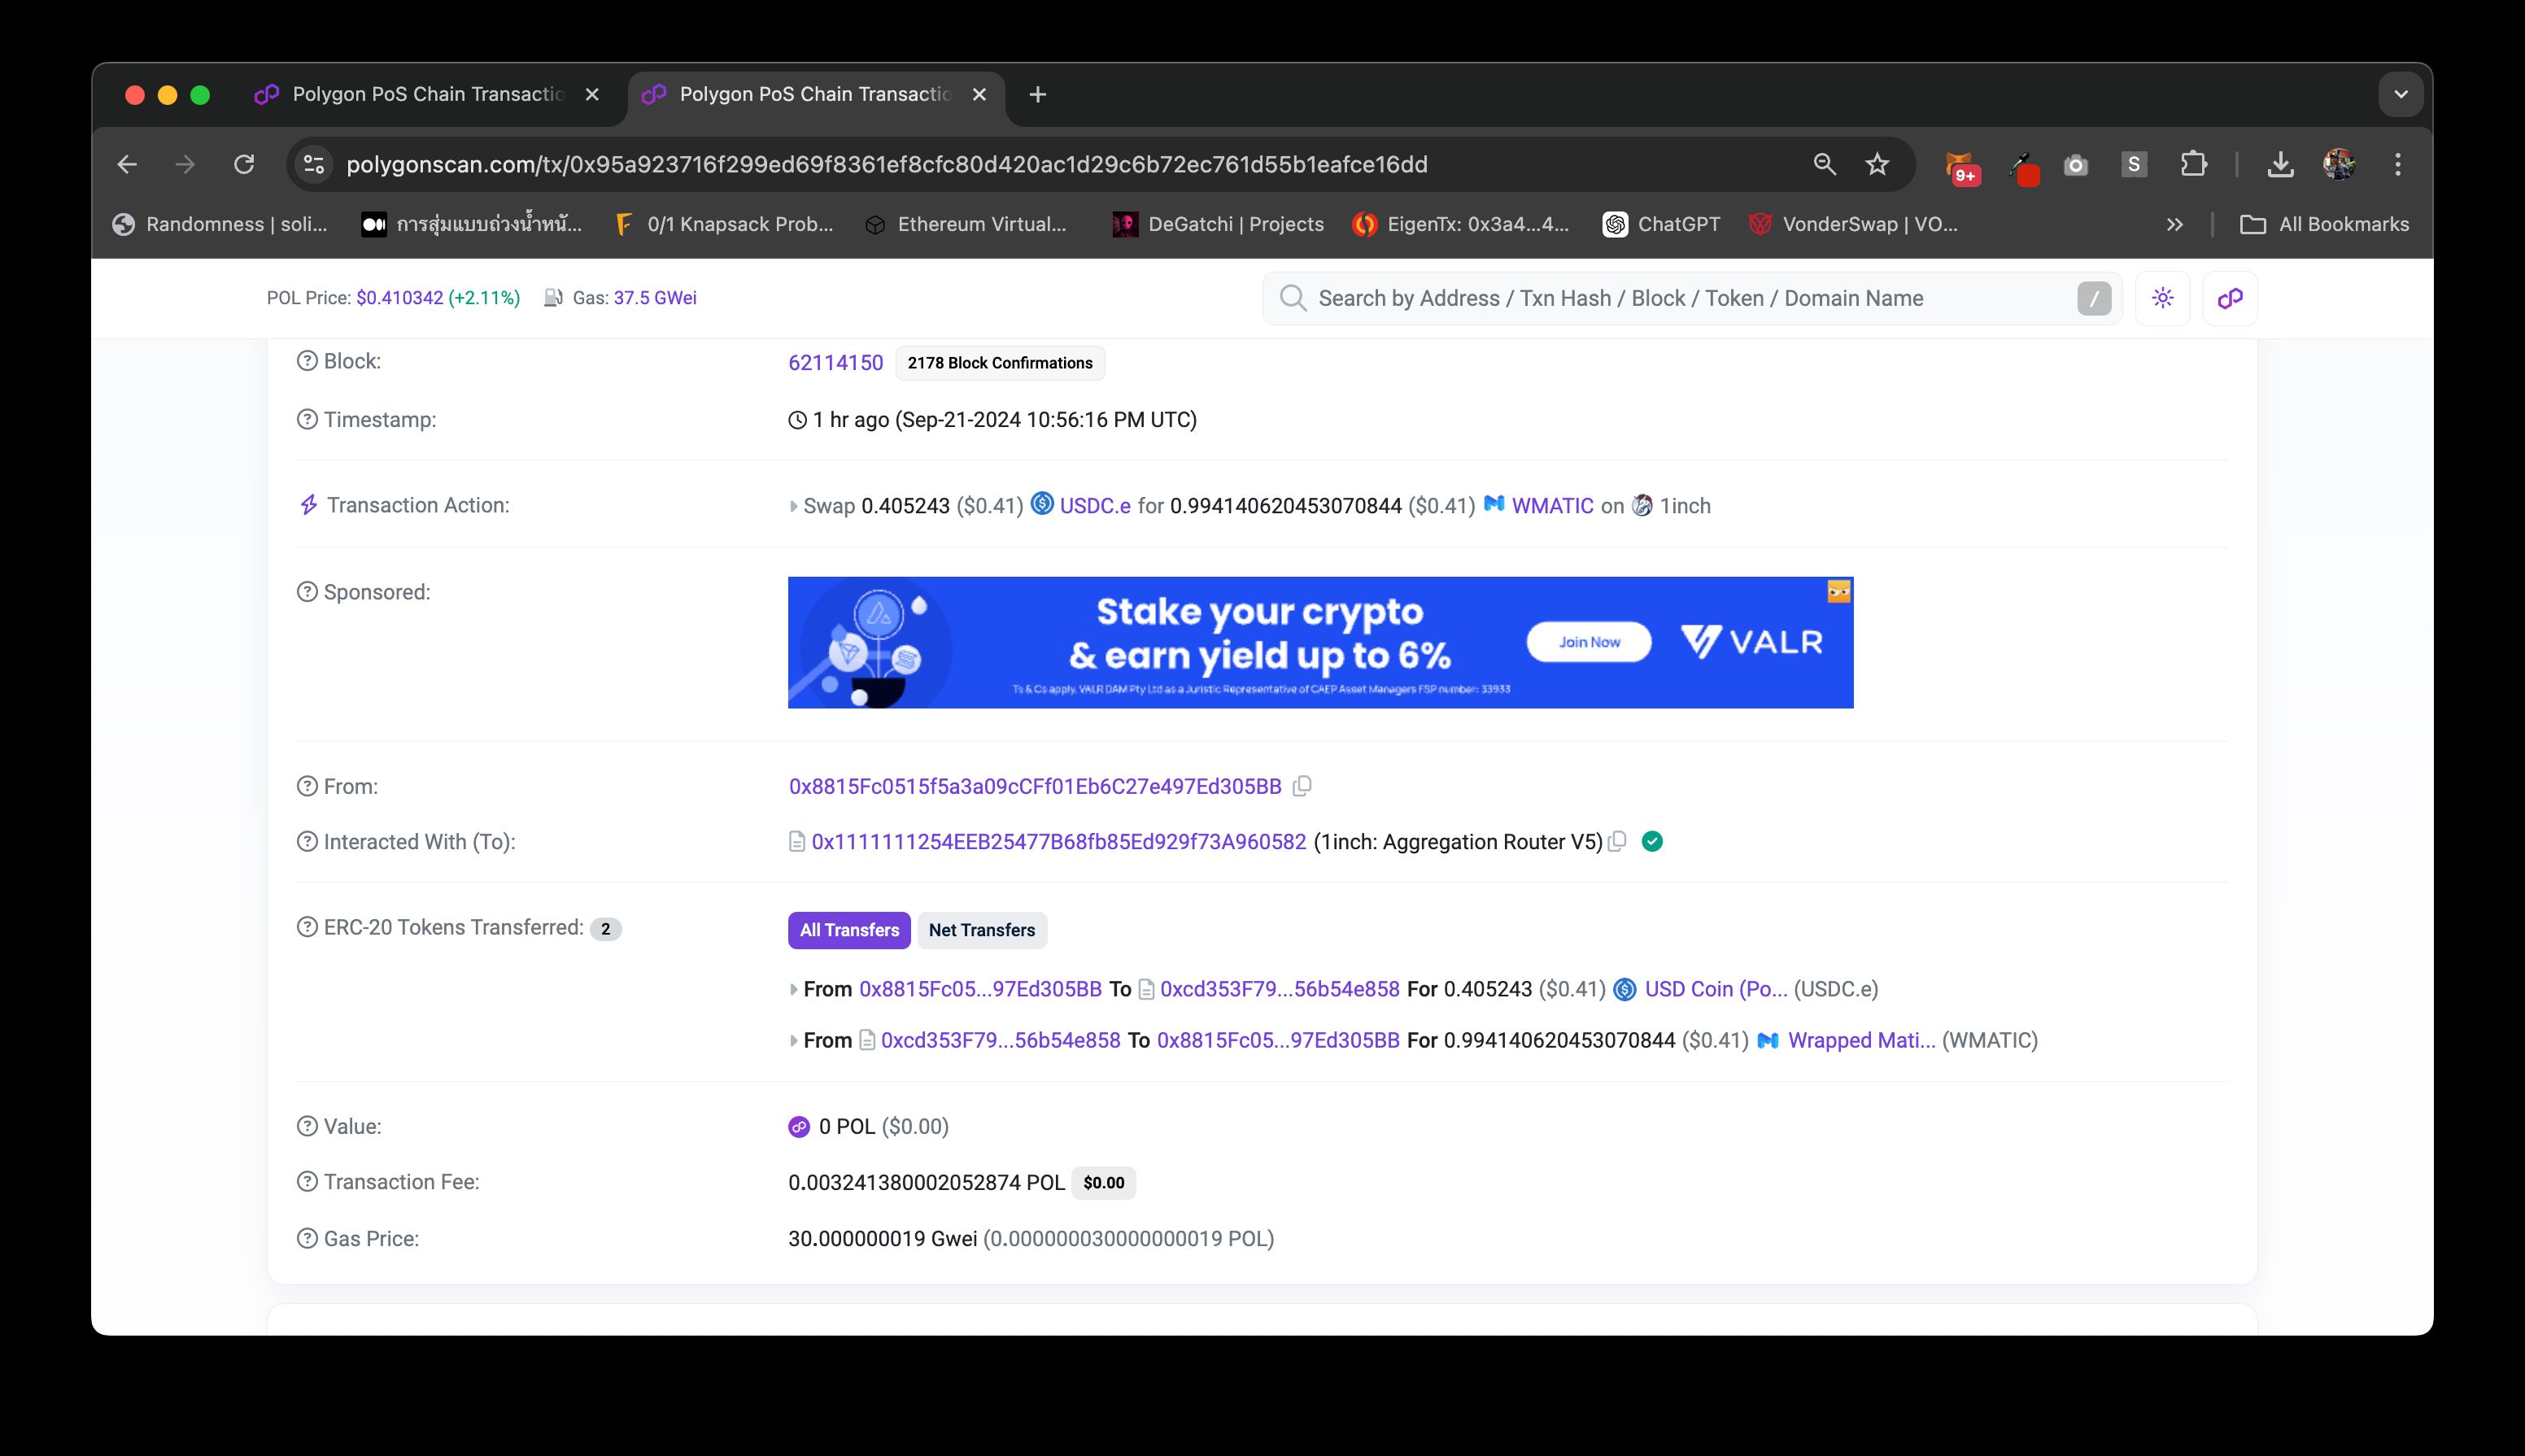Click the WMATIC token icon in transaction action
The height and width of the screenshot is (1456, 2525).
tap(1495, 504)
